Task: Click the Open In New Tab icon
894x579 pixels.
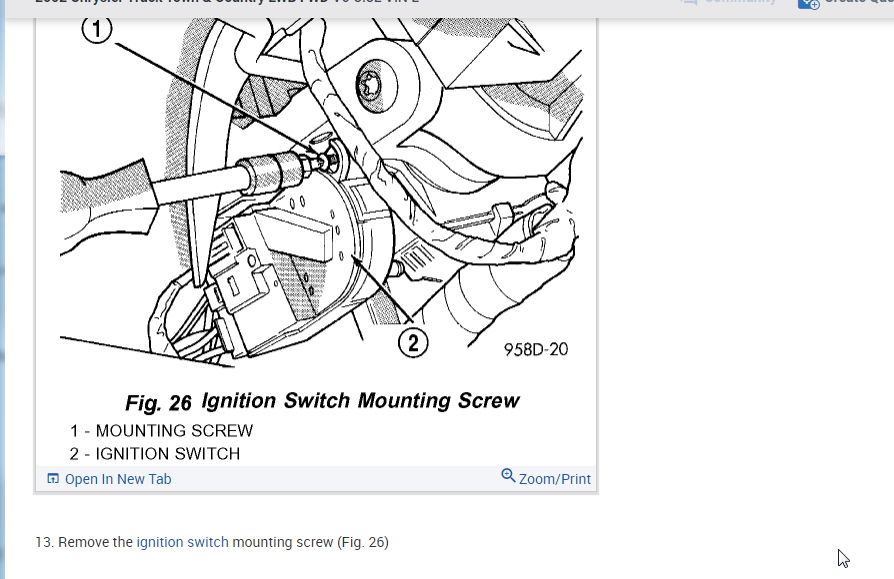Action: 53,479
